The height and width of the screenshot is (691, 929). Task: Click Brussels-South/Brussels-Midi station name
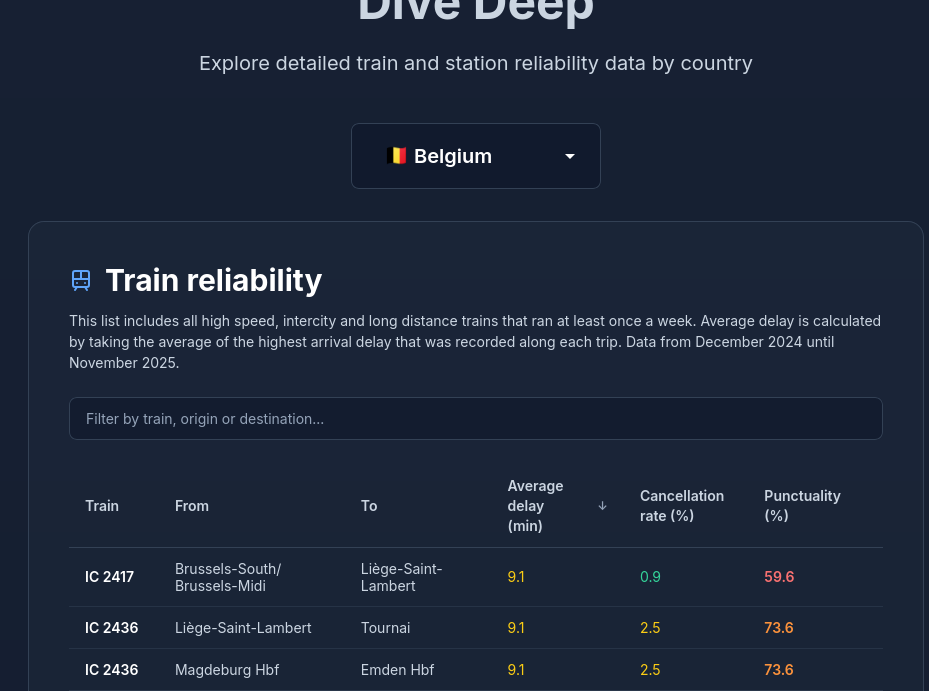228,577
